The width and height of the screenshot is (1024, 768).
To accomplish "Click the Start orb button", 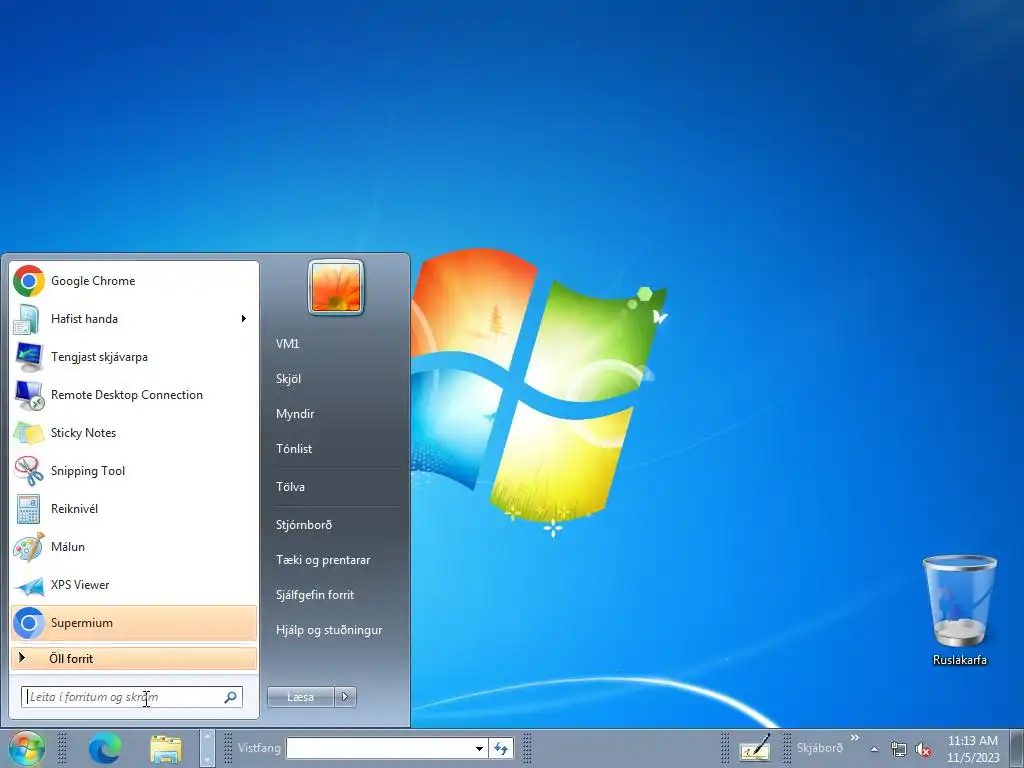I will 26,748.
